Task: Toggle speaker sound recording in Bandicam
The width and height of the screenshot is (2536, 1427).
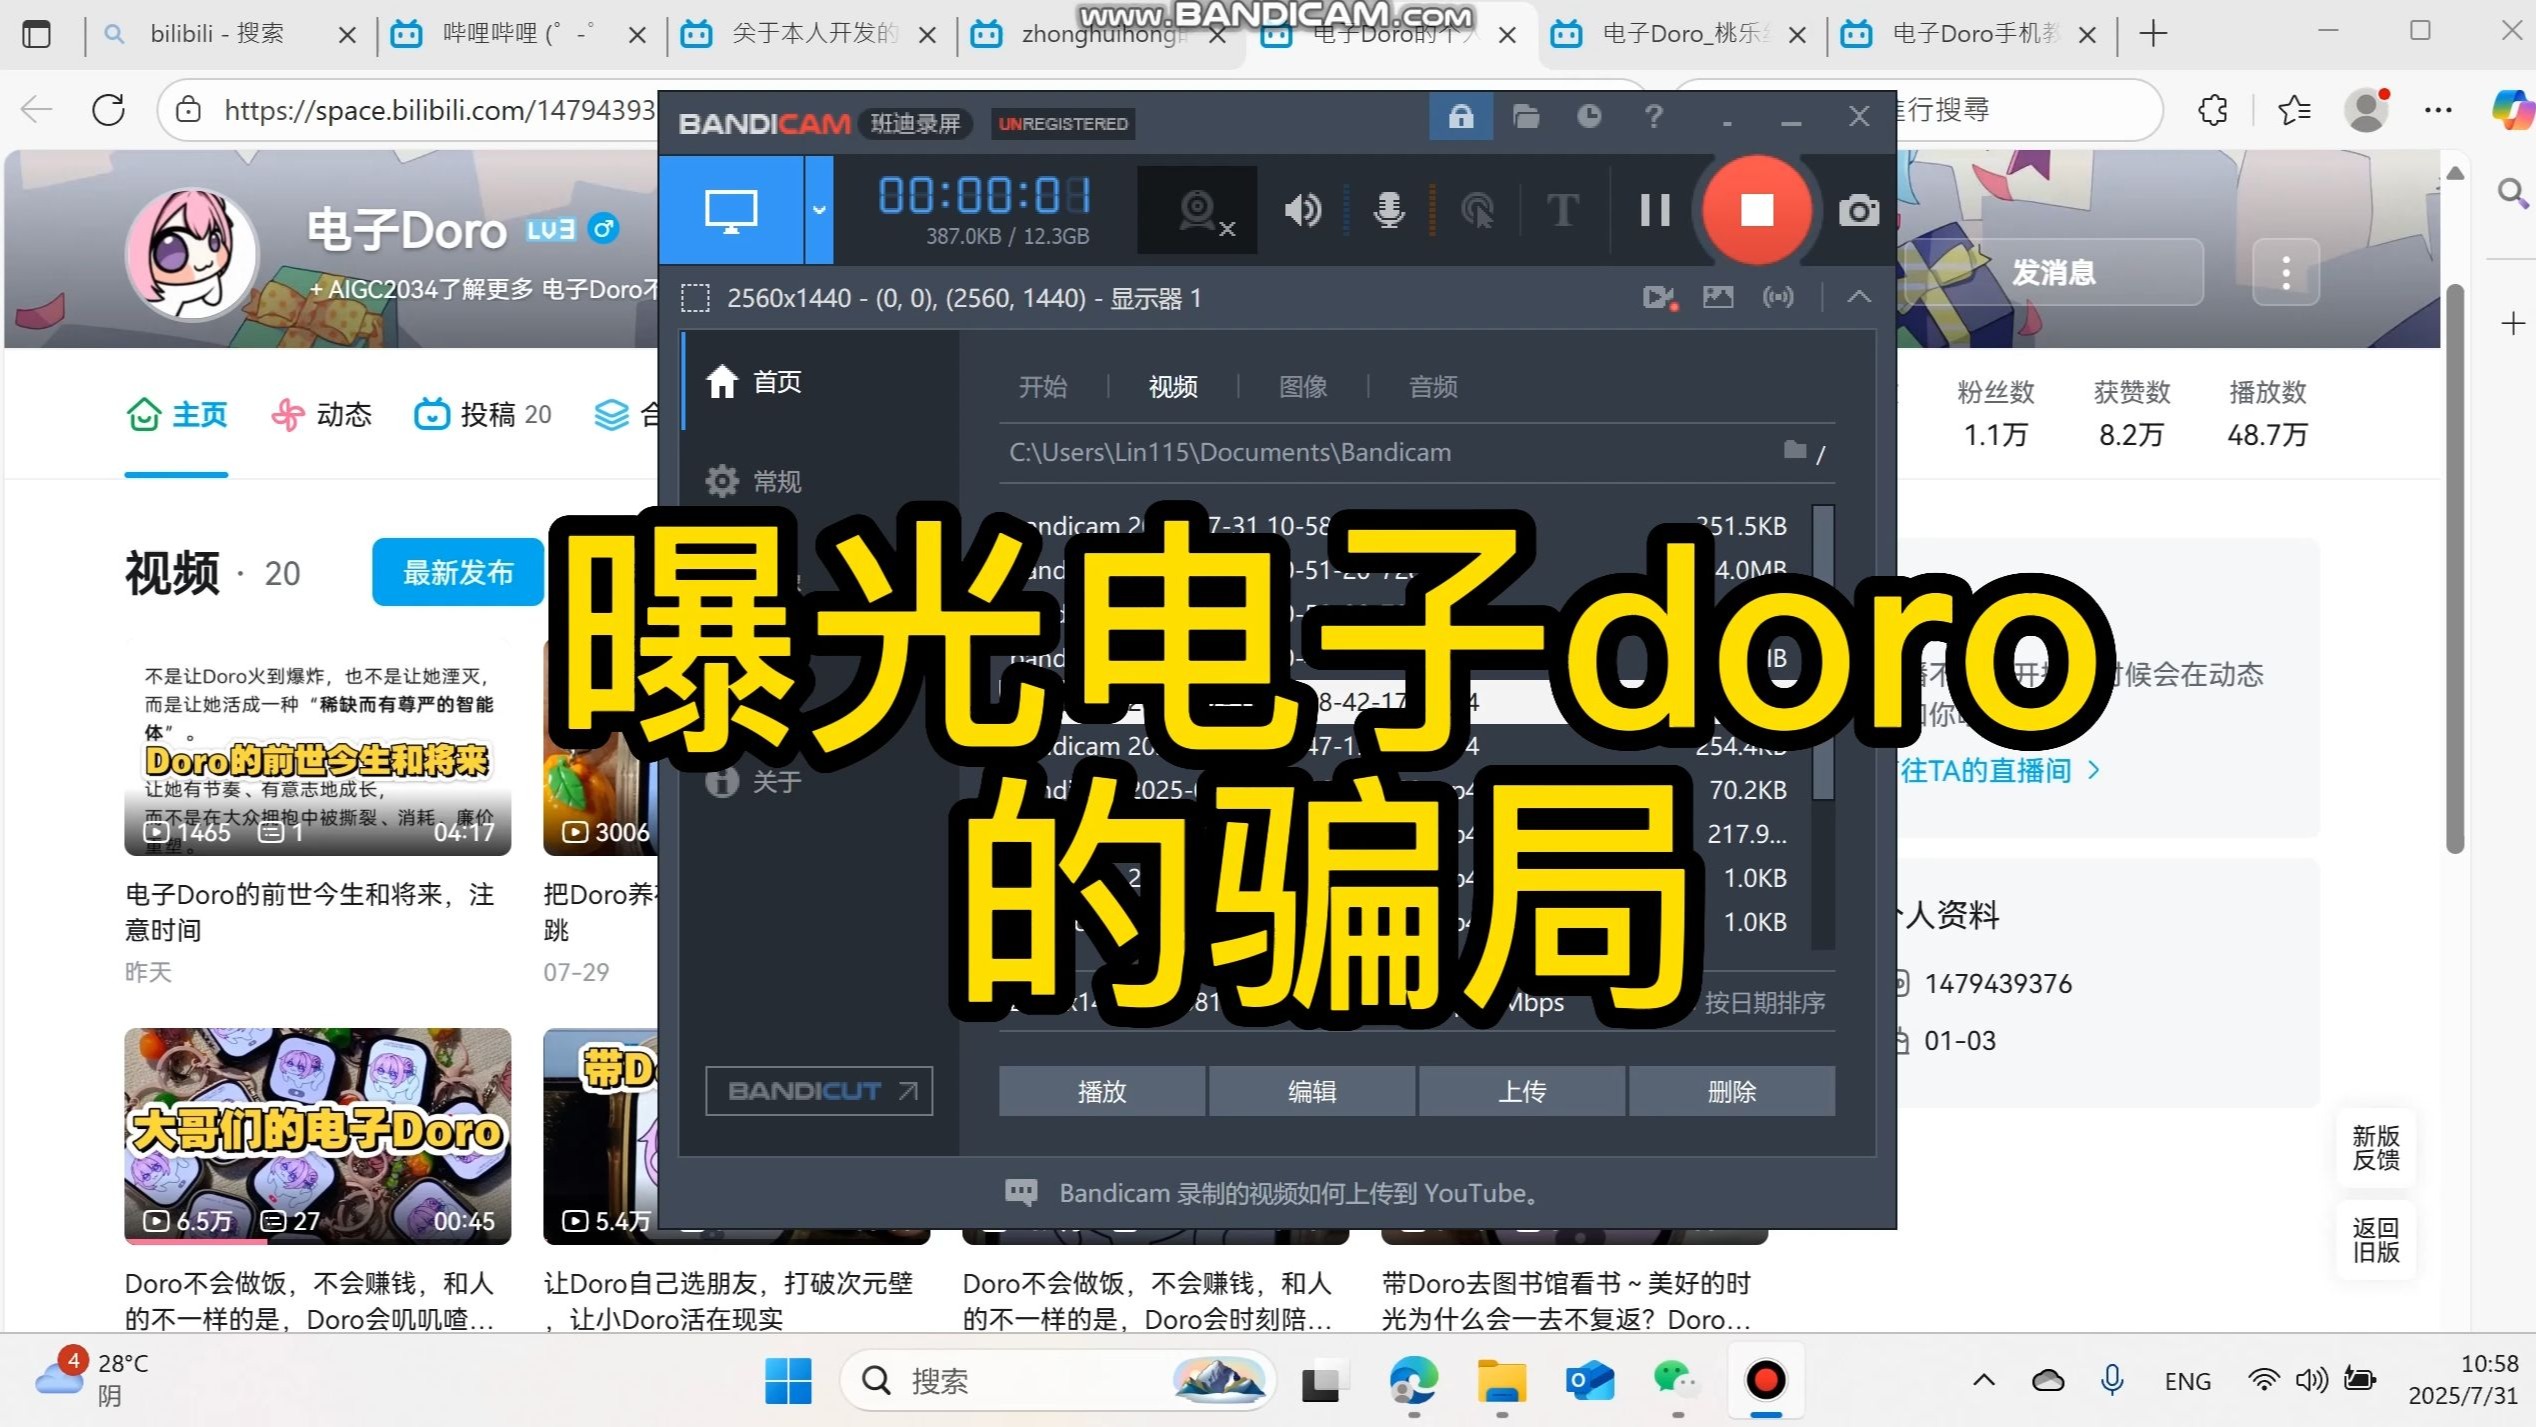Action: pyautogui.click(x=1303, y=210)
